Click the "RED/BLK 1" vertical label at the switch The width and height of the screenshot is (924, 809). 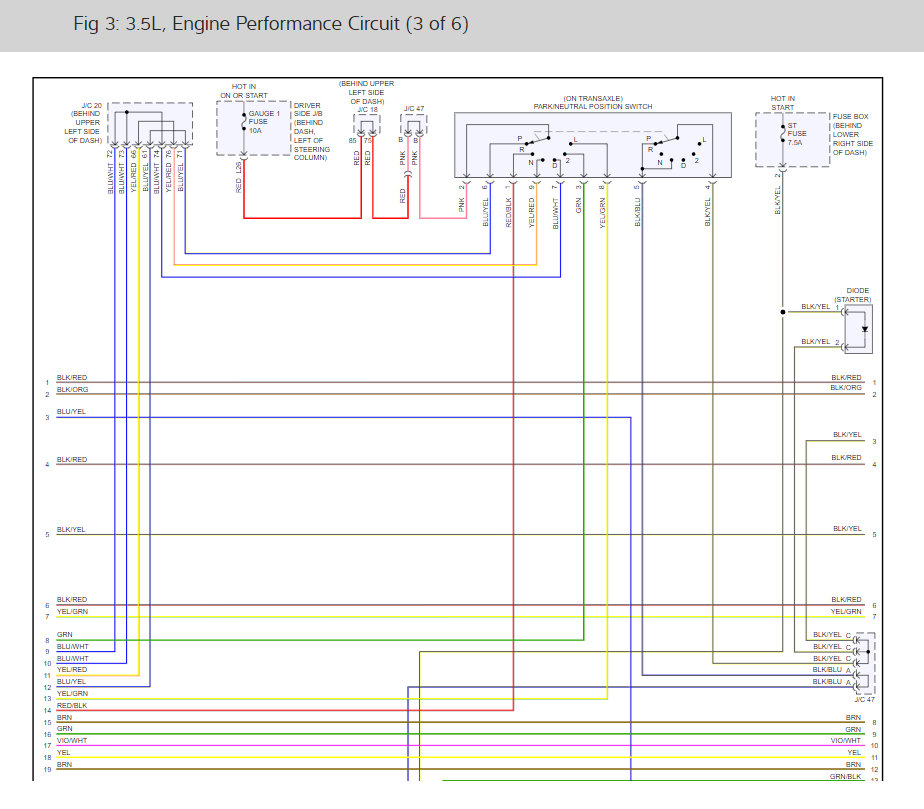tap(509, 206)
